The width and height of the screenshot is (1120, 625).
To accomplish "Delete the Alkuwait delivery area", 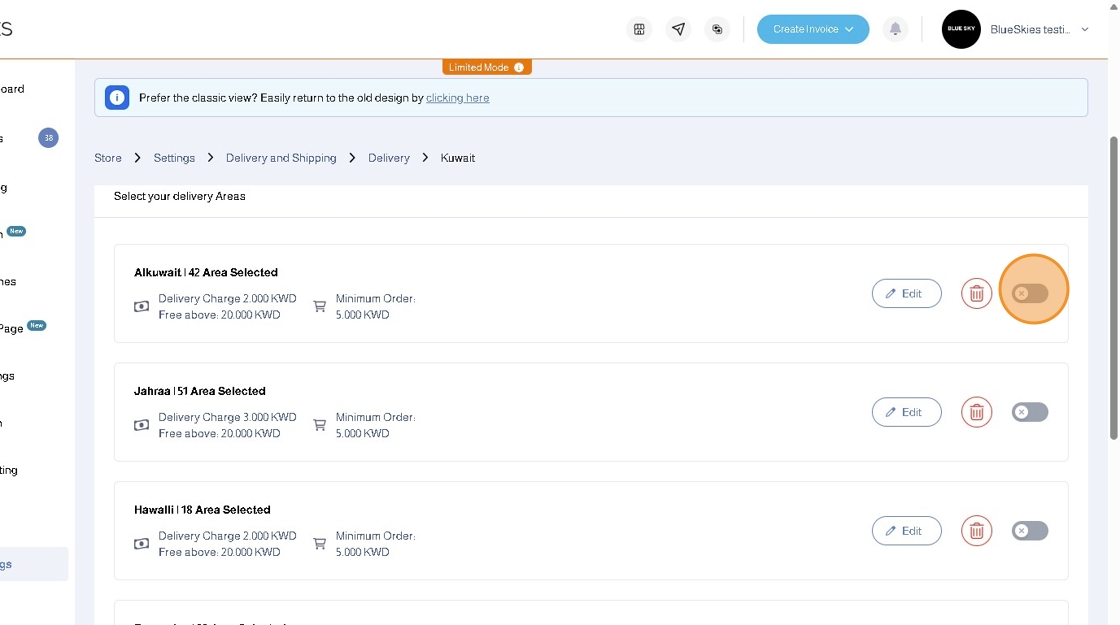I will click(976, 294).
